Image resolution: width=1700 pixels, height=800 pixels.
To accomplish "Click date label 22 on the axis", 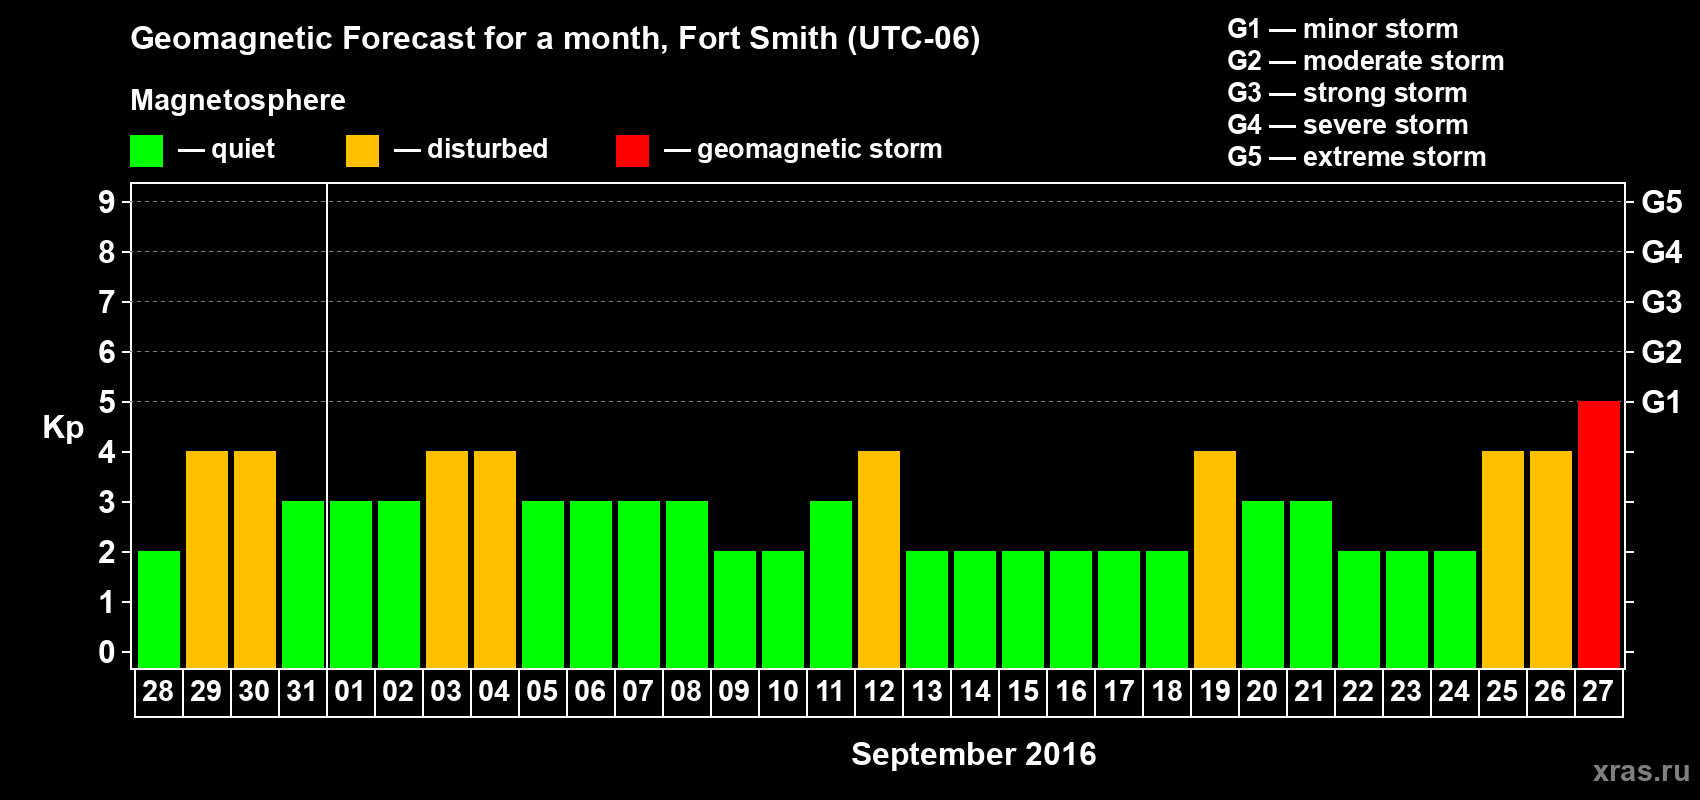I will tap(1358, 691).
